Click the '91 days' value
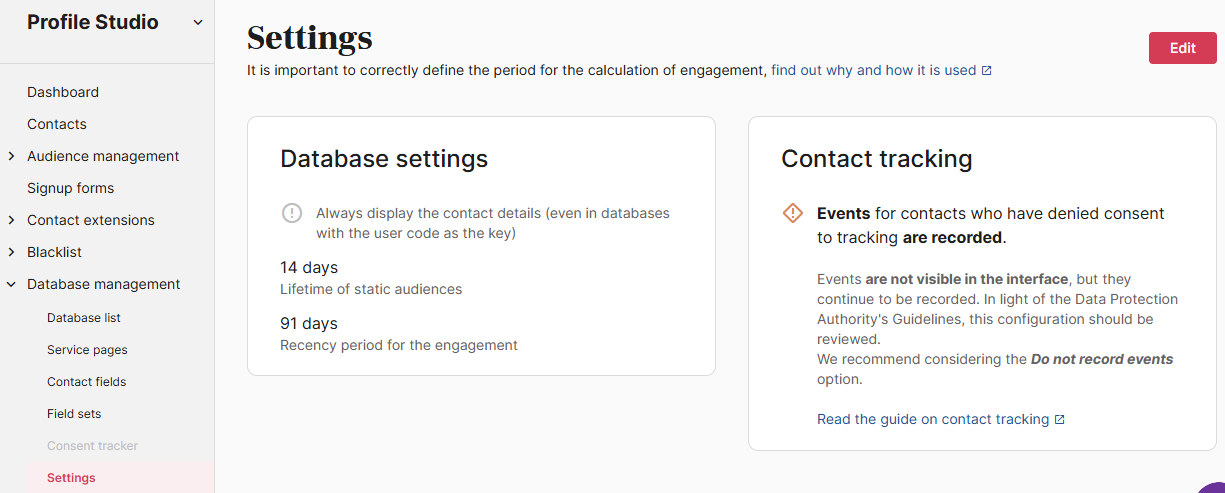Screen dimensions: 1225x493 [309, 324]
